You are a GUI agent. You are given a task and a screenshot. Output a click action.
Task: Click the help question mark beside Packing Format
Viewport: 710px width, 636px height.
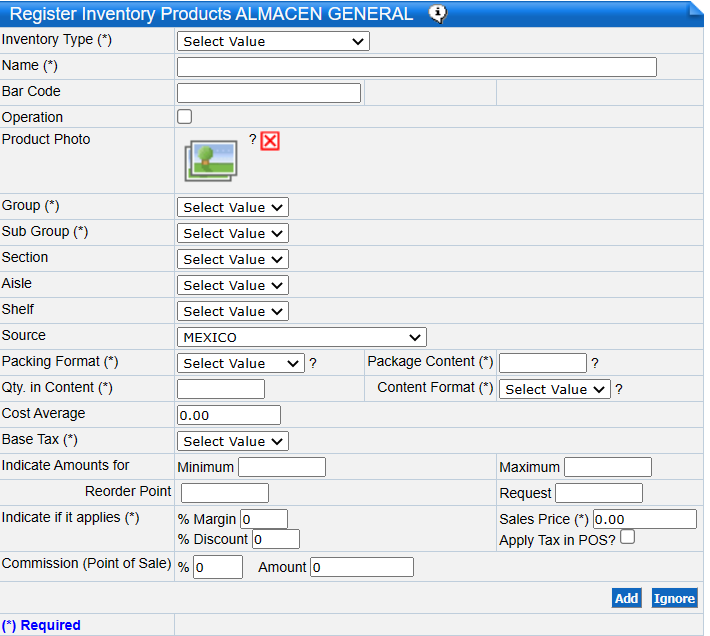click(x=313, y=364)
